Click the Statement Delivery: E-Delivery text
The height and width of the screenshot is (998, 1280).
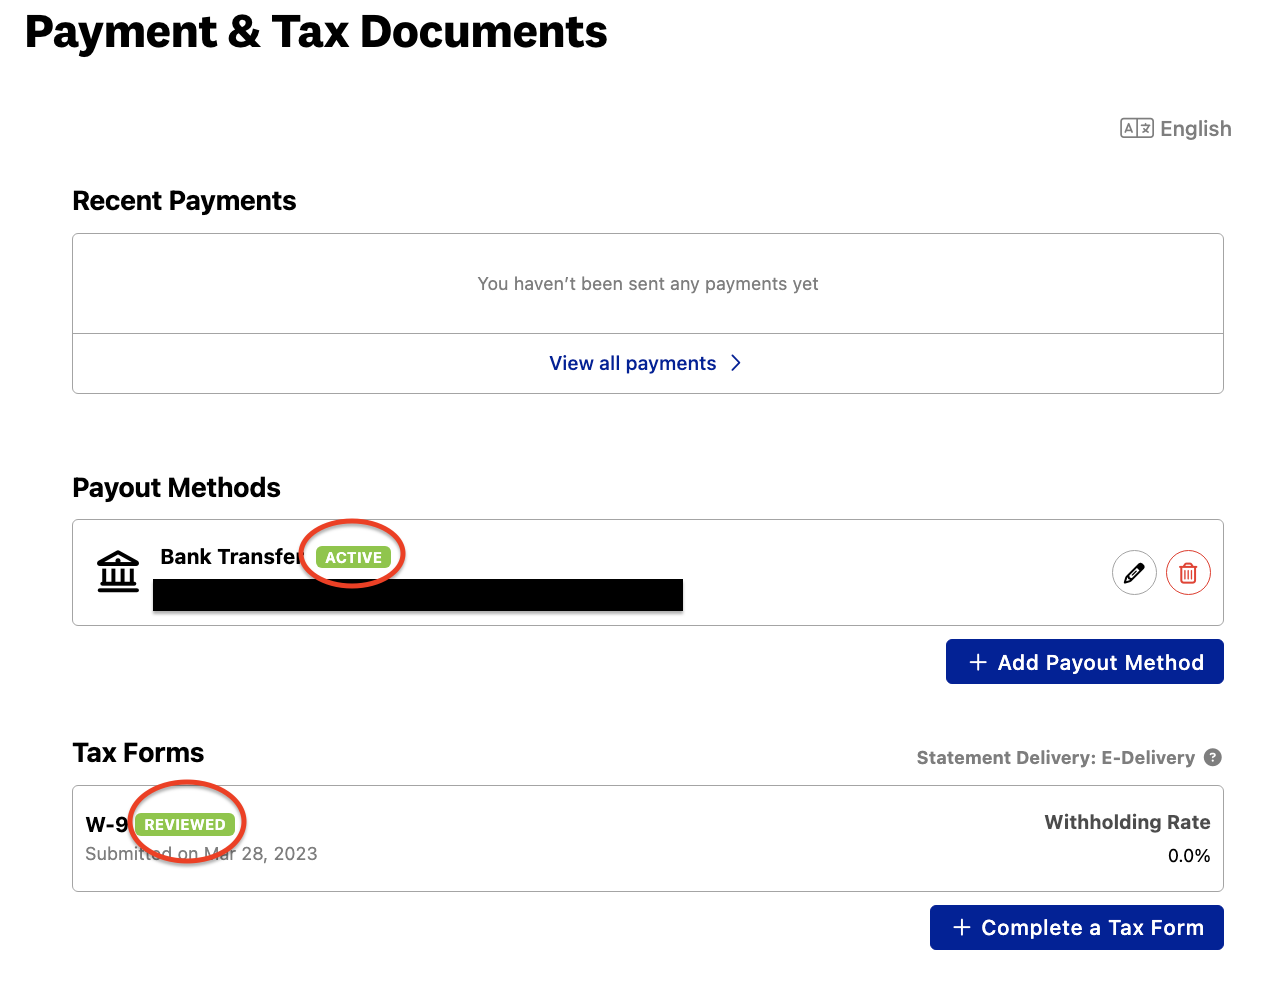(1055, 758)
